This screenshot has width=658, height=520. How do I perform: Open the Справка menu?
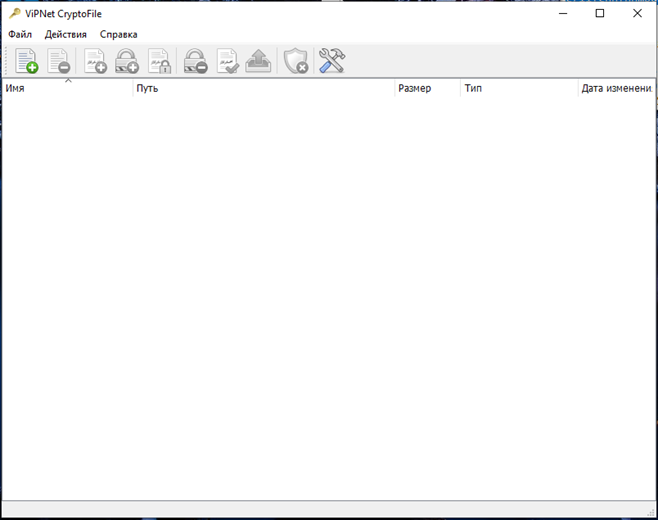click(118, 34)
